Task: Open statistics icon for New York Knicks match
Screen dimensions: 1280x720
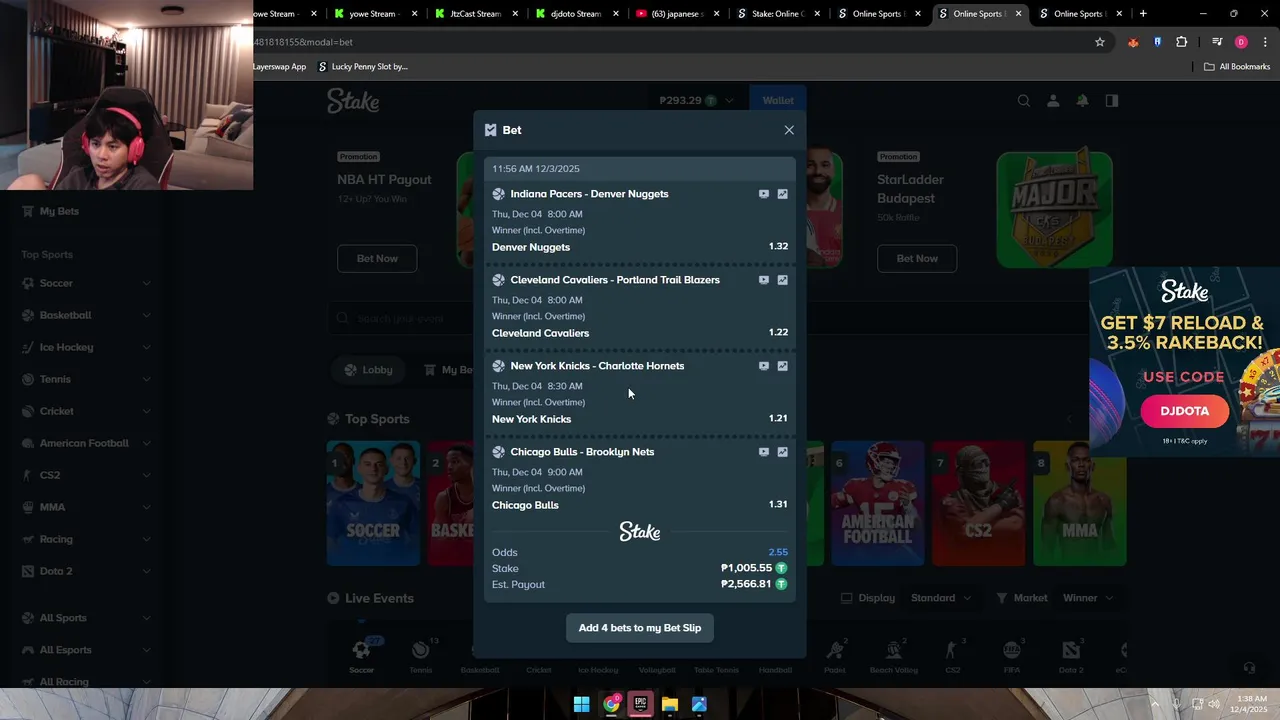Action: [782, 366]
